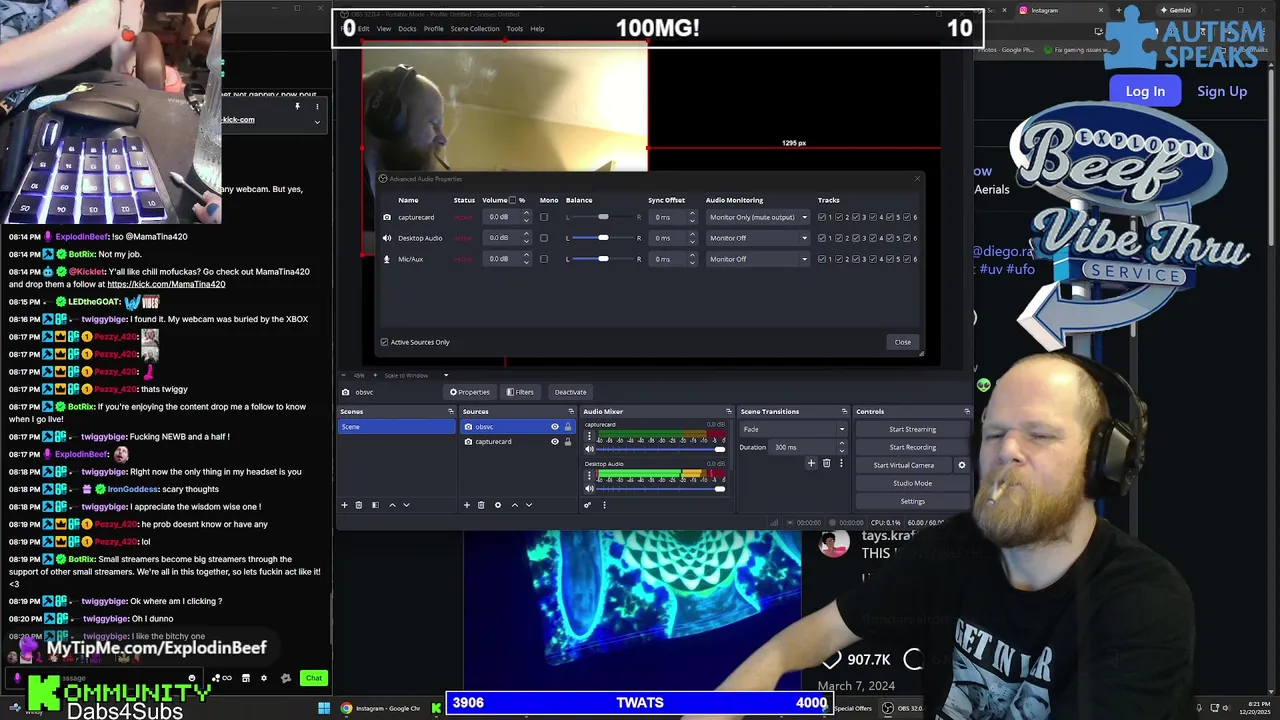Screen dimensions: 1280x720
Task: Open Audio Mixer footer three-dot menu
Action: [604, 505]
